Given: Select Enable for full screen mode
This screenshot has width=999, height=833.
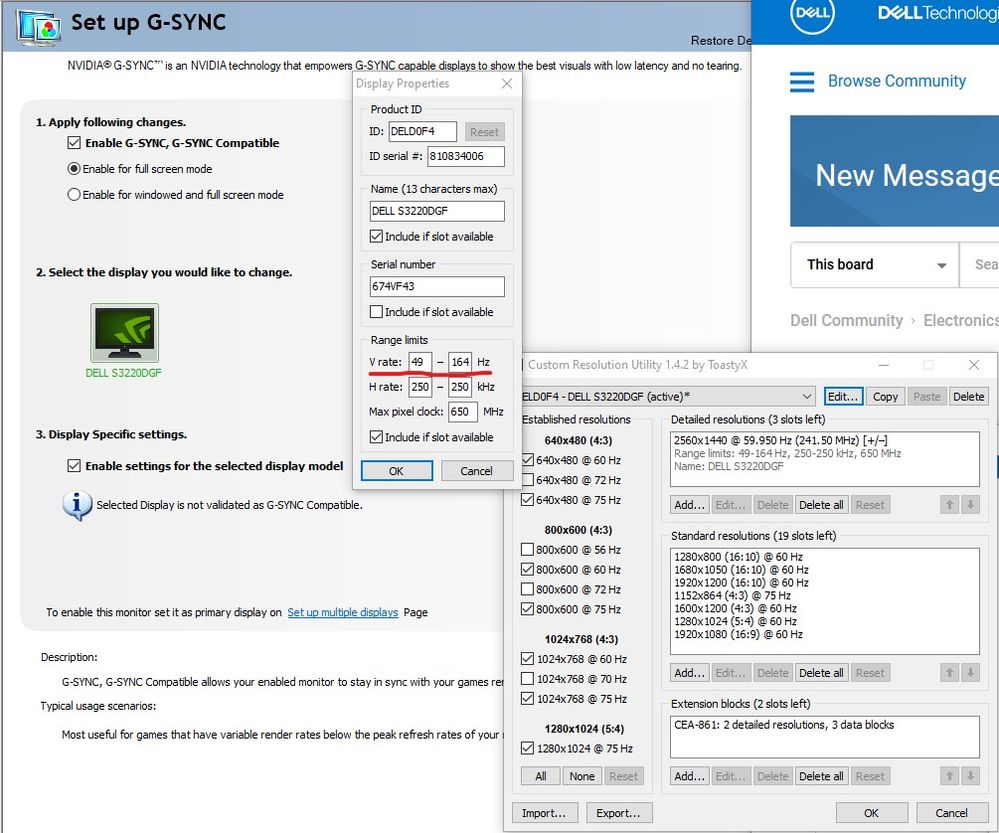Looking at the screenshot, I should pyautogui.click(x=74, y=169).
